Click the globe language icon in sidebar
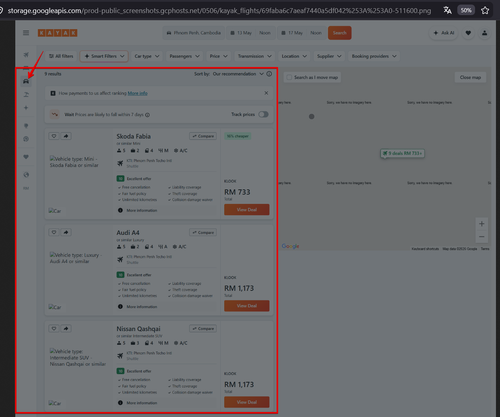500x417 pixels. (x=26, y=175)
